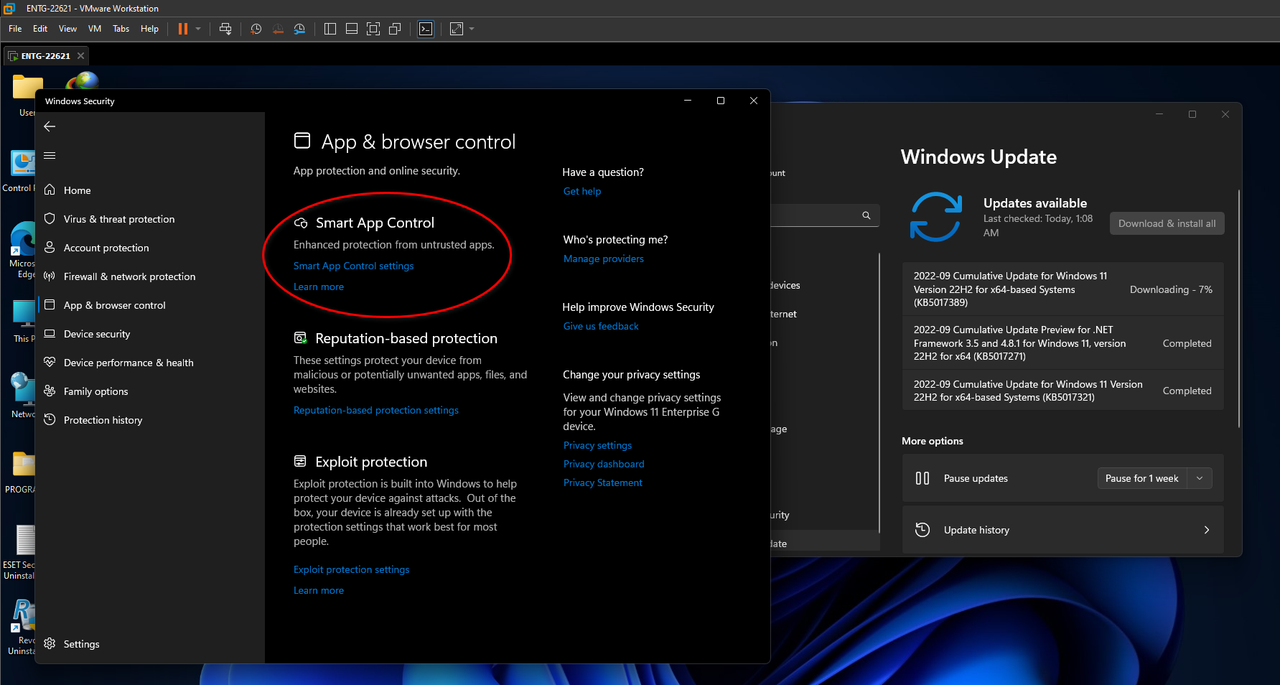Click the KB5017389 cumulative update entry
Viewport: 1280px width, 685px height.
click(x=1063, y=289)
